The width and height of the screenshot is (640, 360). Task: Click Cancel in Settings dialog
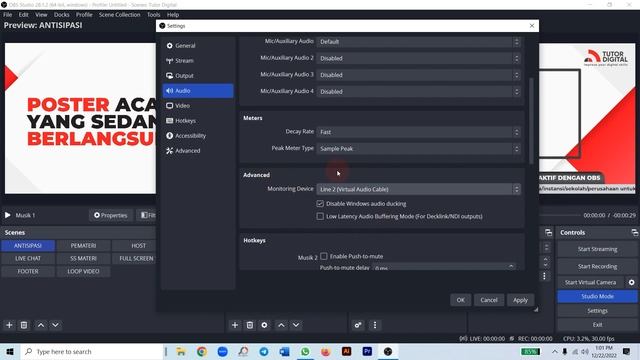tap(489, 300)
